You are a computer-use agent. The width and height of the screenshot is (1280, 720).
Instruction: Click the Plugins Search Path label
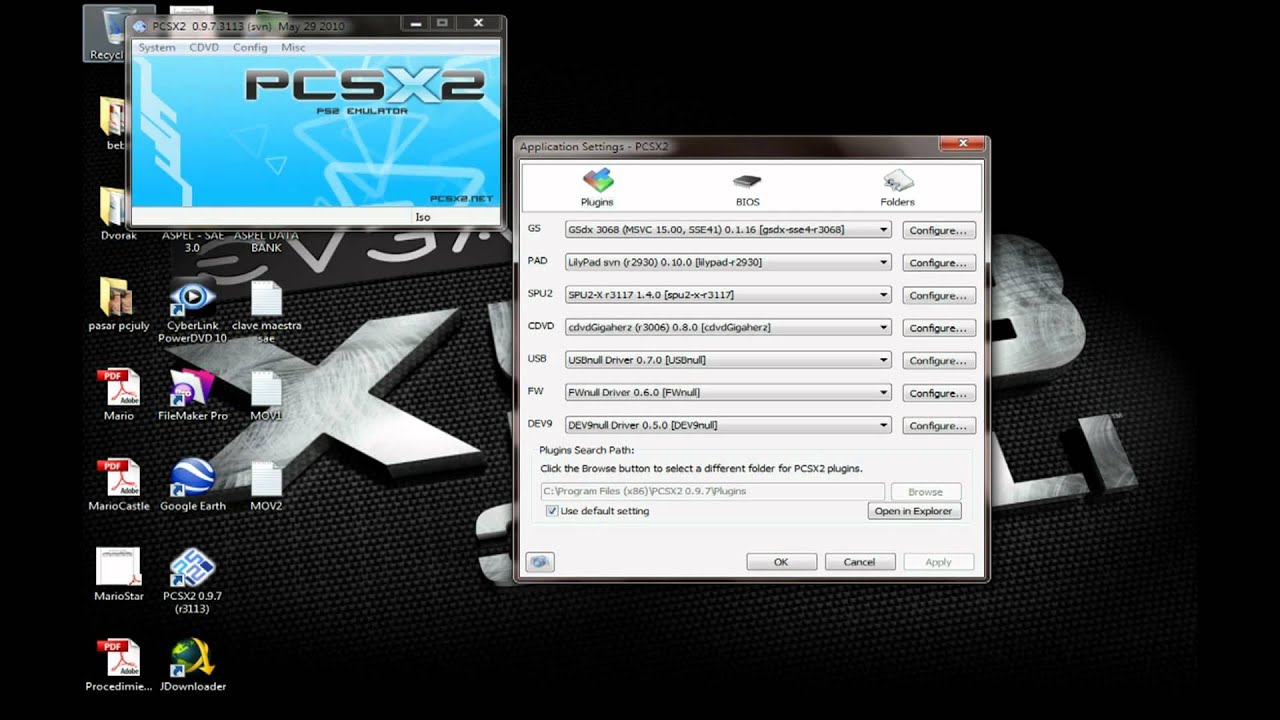[587, 450]
